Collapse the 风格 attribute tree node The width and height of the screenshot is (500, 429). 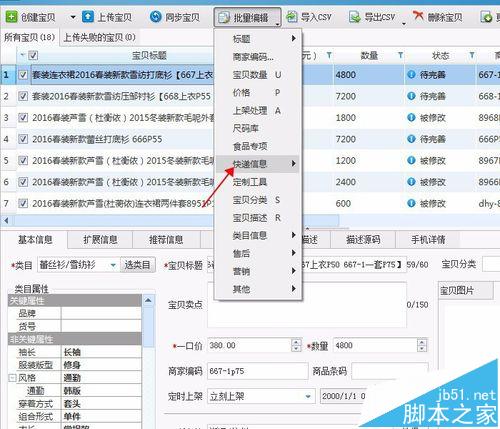pos(12,378)
